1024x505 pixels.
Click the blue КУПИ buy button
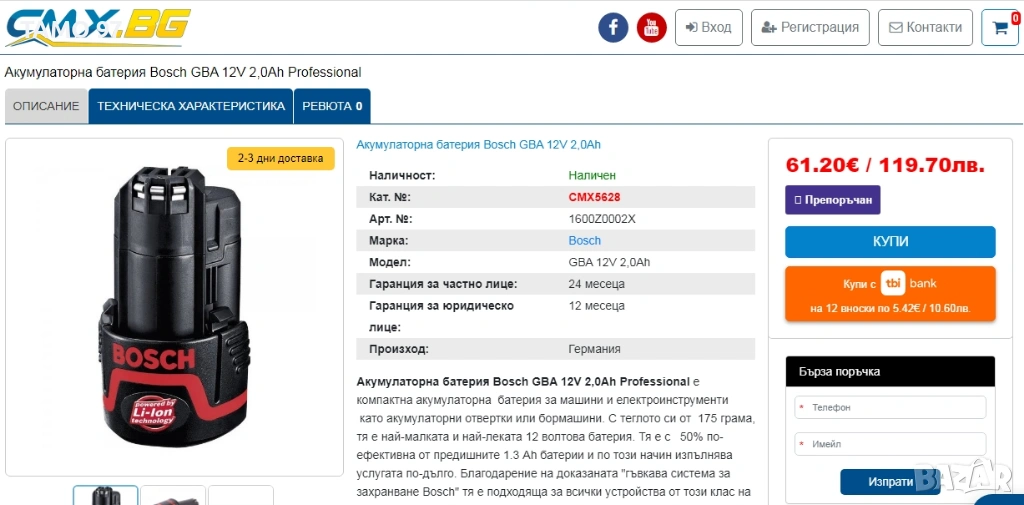(x=890, y=242)
